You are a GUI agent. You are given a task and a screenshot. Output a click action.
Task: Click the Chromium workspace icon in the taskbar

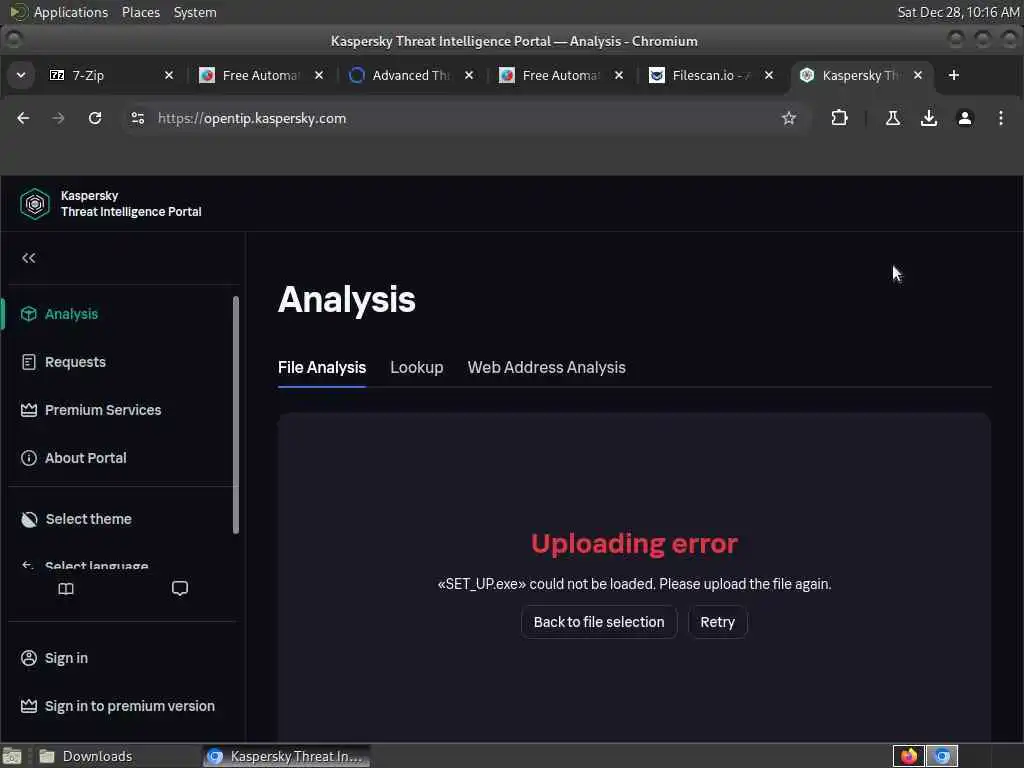(x=942, y=756)
